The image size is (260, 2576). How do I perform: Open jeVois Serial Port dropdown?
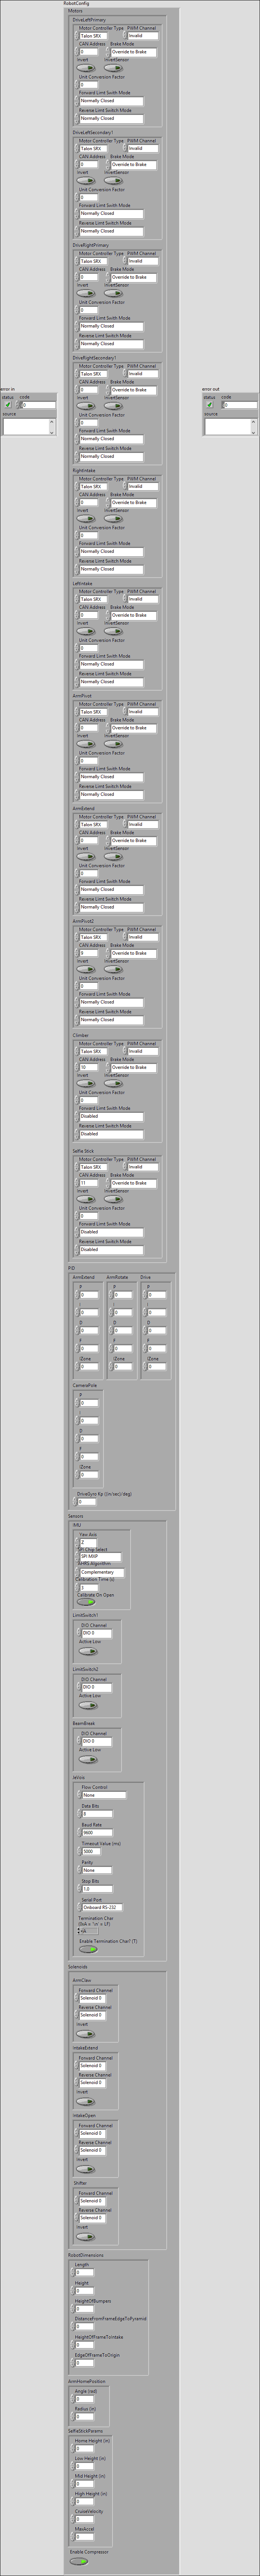click(x=100, y=1907)
